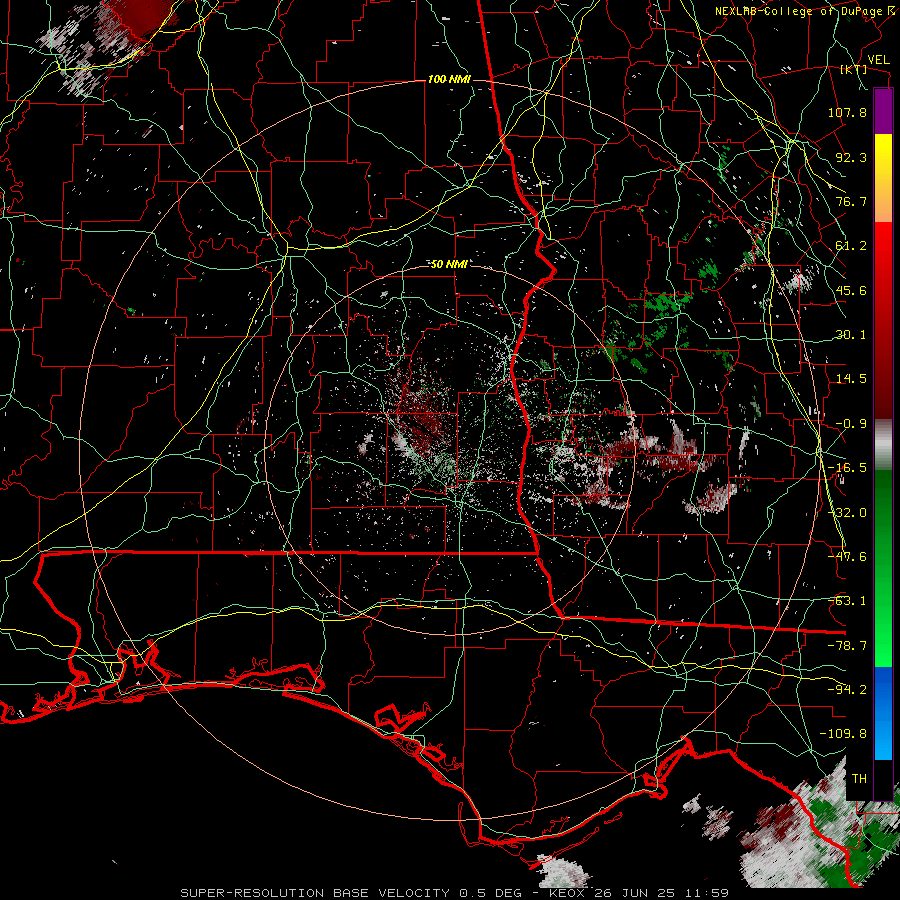Select the -109.8 velocity scale value
This screenshot has width=900, height=900.
tap(843, 734)
